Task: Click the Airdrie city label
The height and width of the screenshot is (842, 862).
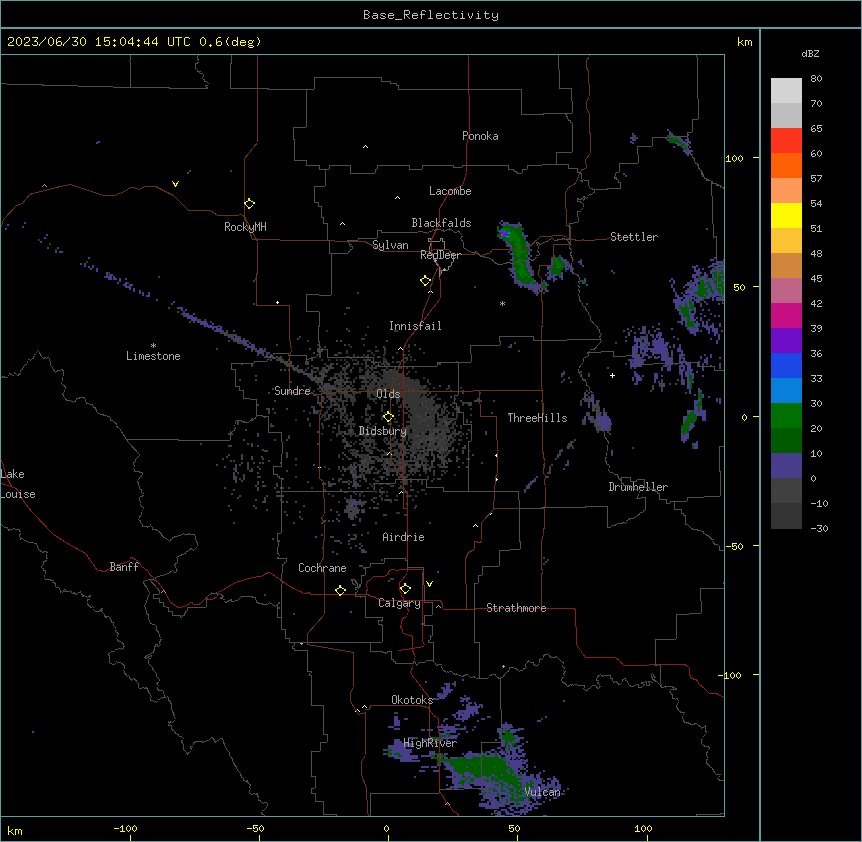Action: 403,537
